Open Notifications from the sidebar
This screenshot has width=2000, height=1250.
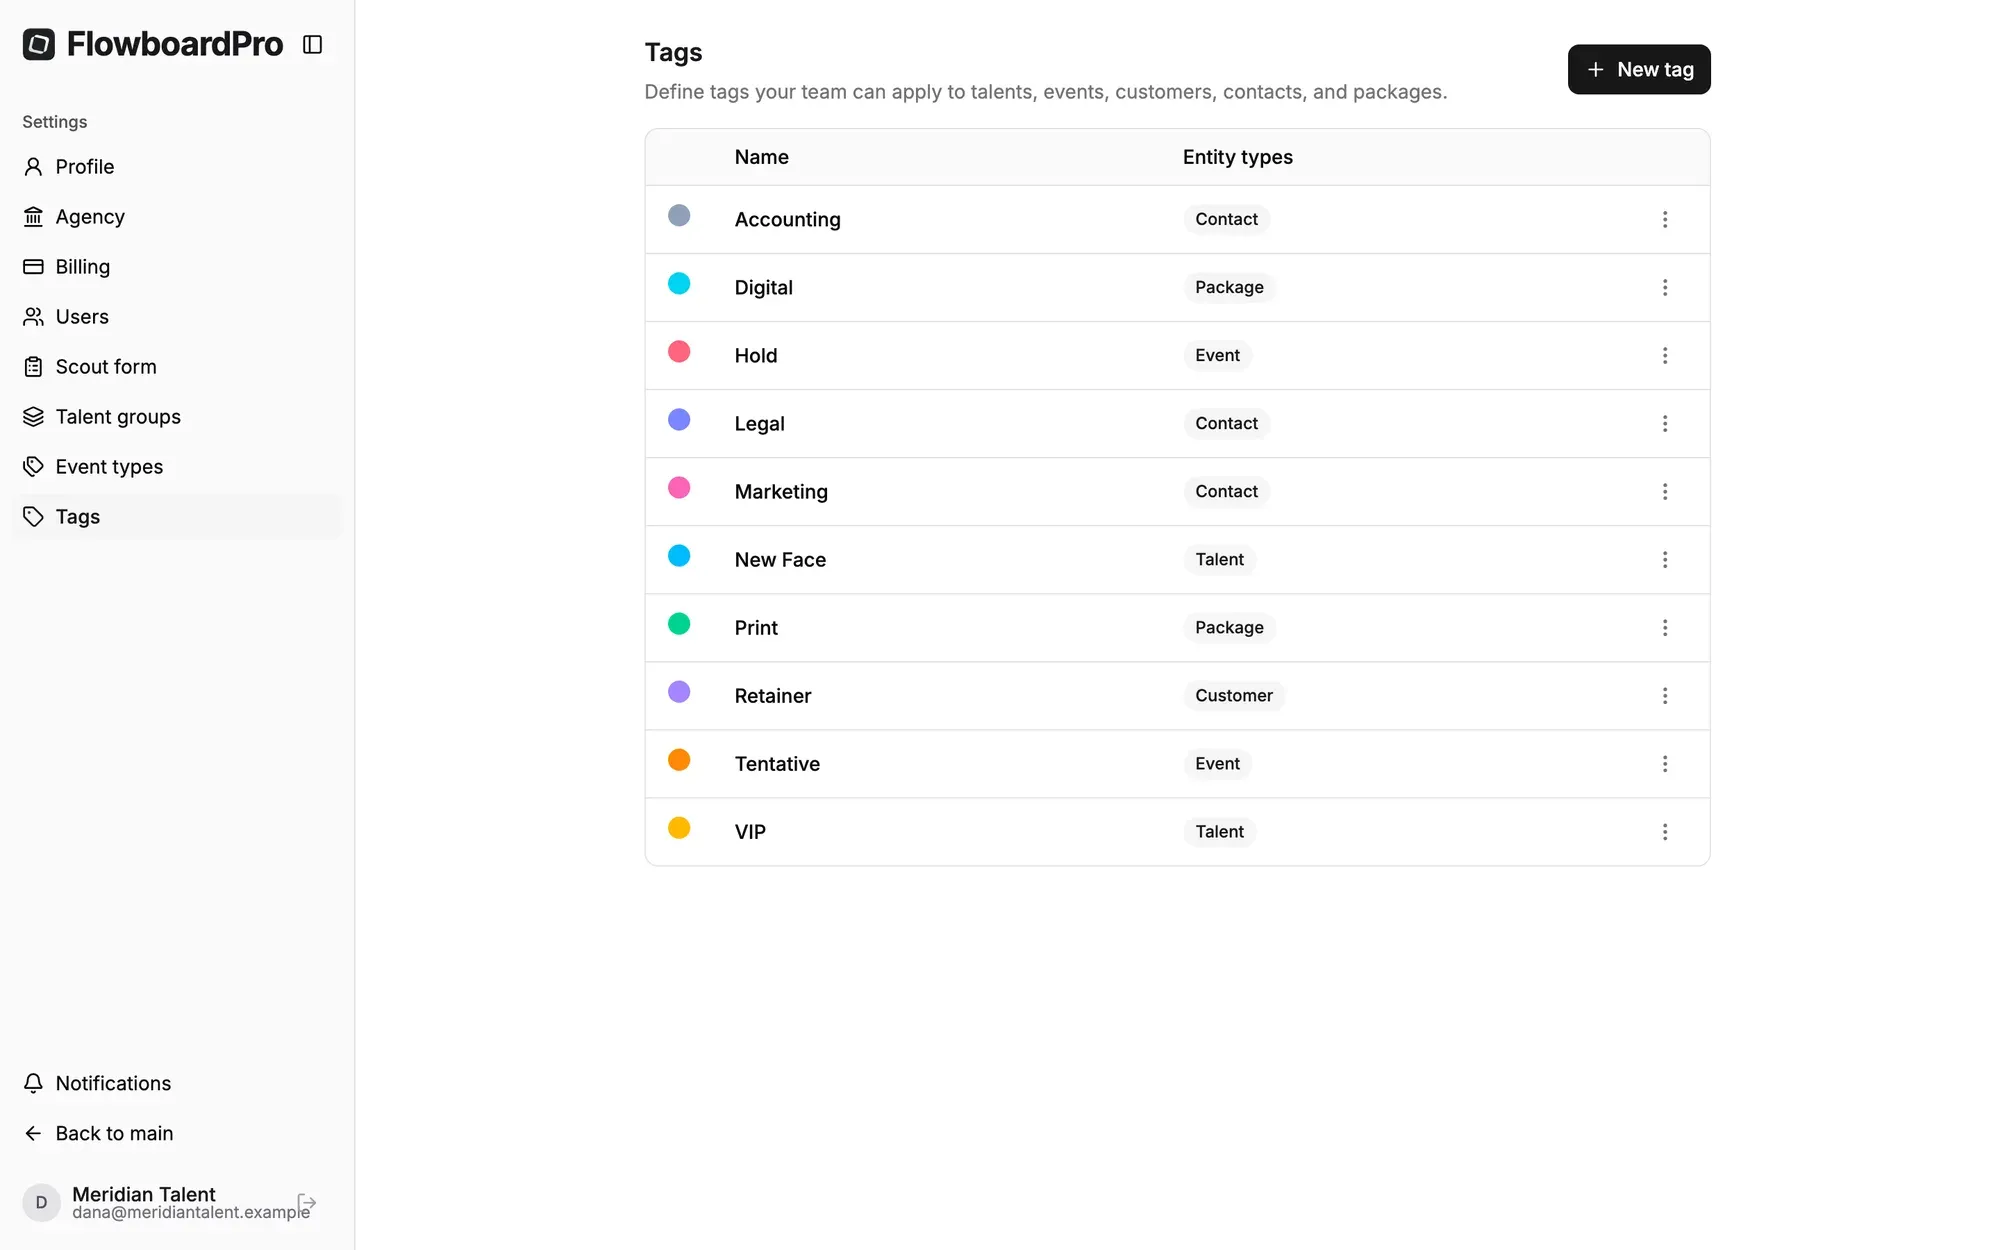pyautogui.click(x=177, y=1084)
